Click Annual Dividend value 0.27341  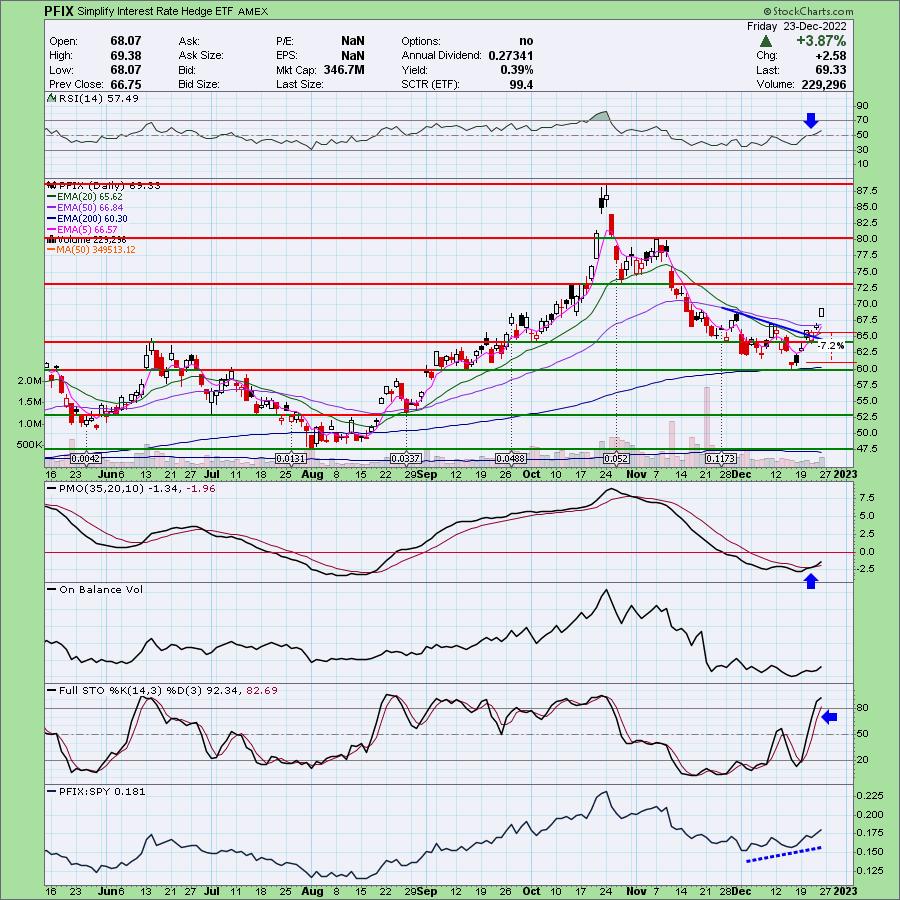511,56
